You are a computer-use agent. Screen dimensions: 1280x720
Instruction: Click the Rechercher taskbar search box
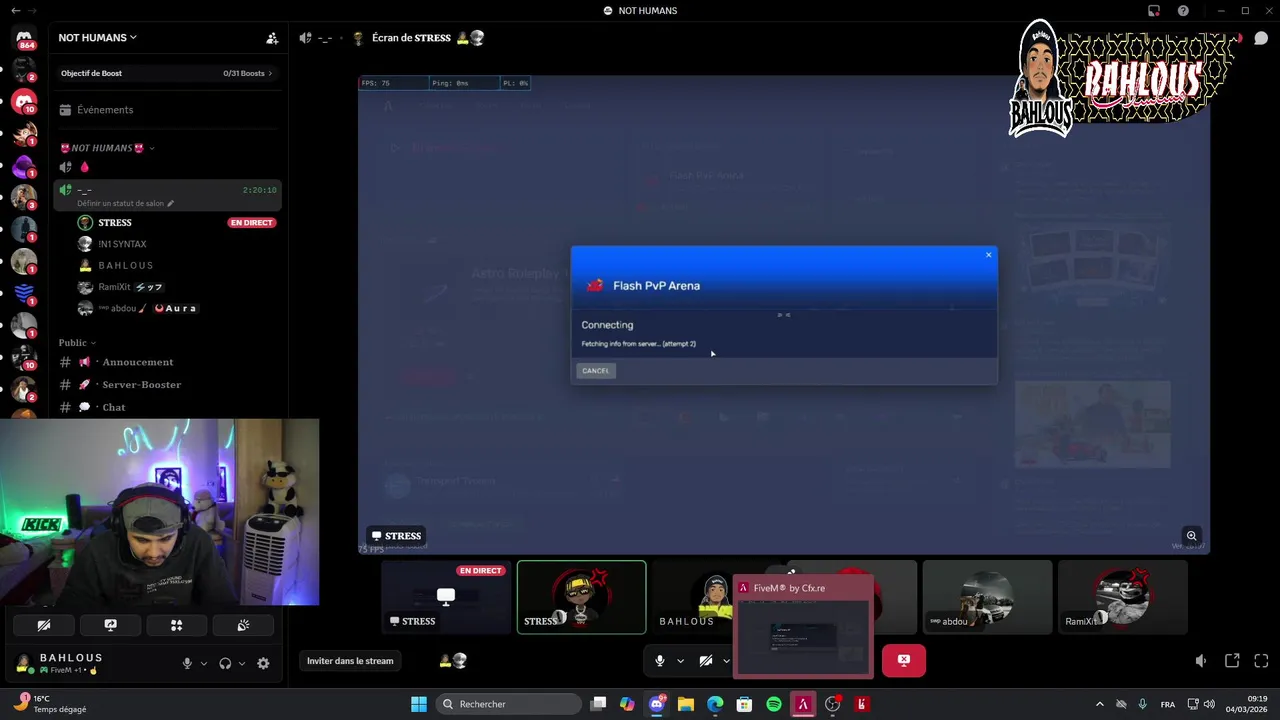tap(509, 704)
